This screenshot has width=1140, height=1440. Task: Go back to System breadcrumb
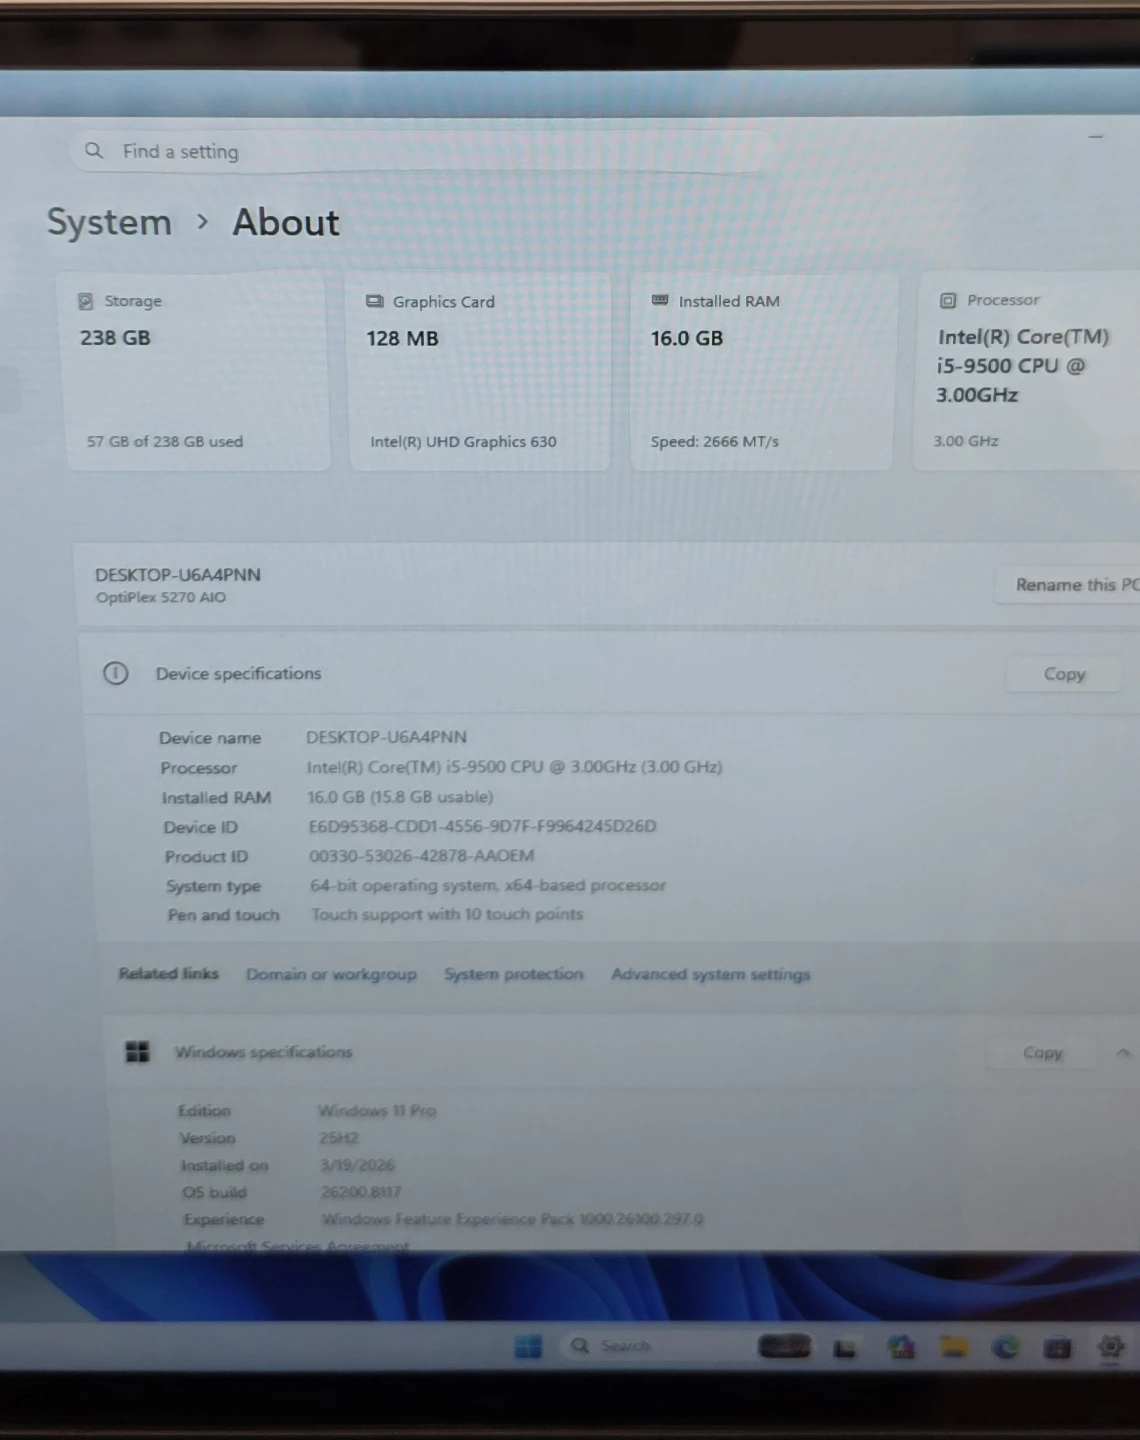pos(109,222)
